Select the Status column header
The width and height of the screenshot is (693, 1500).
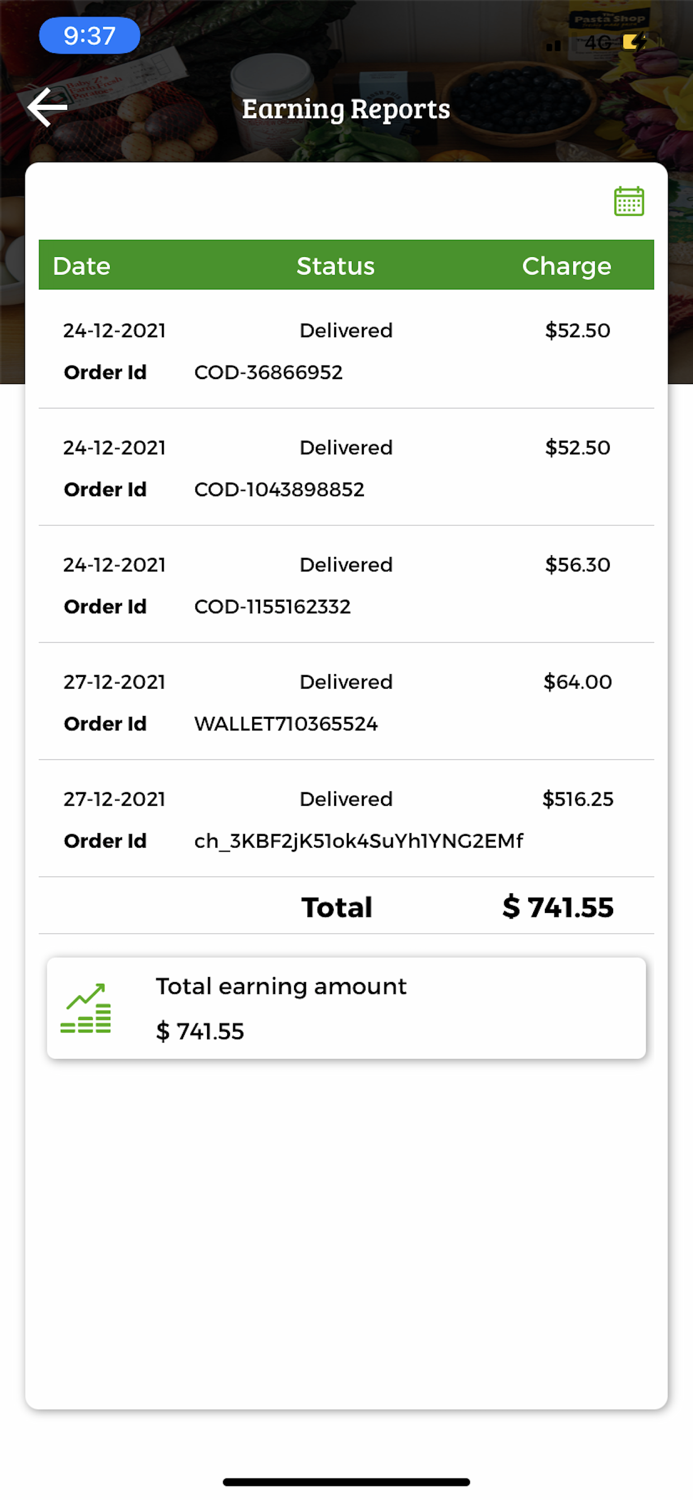[335, 265]
